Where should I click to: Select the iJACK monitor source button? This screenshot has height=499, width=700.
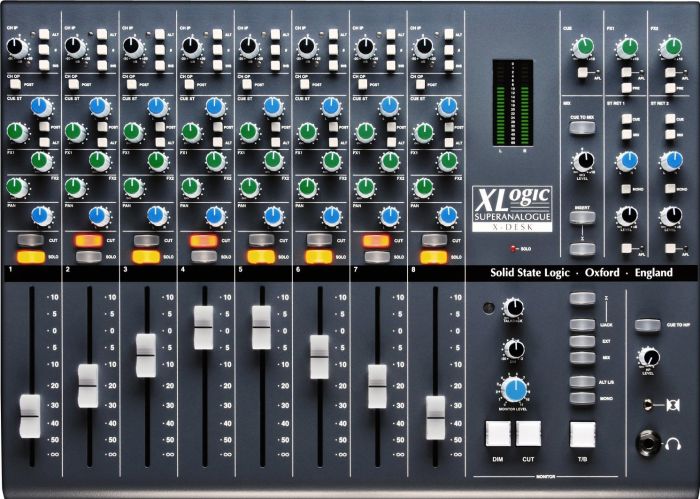[x=582, y=324]
